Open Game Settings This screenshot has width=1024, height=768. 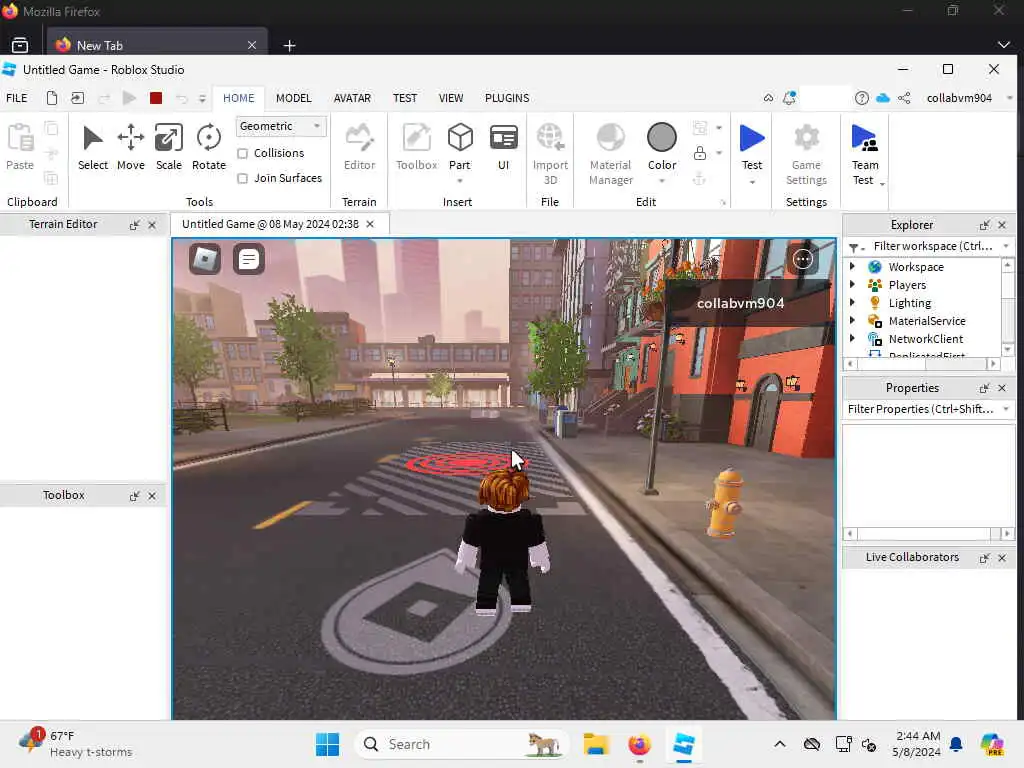click(807, 155)
